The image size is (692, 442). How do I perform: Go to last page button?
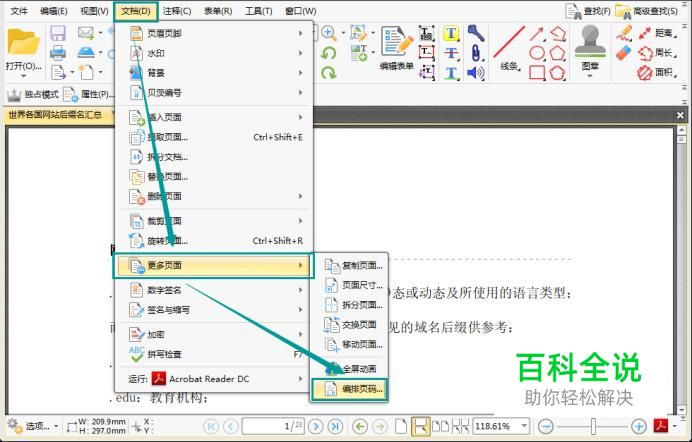(335, 426)
